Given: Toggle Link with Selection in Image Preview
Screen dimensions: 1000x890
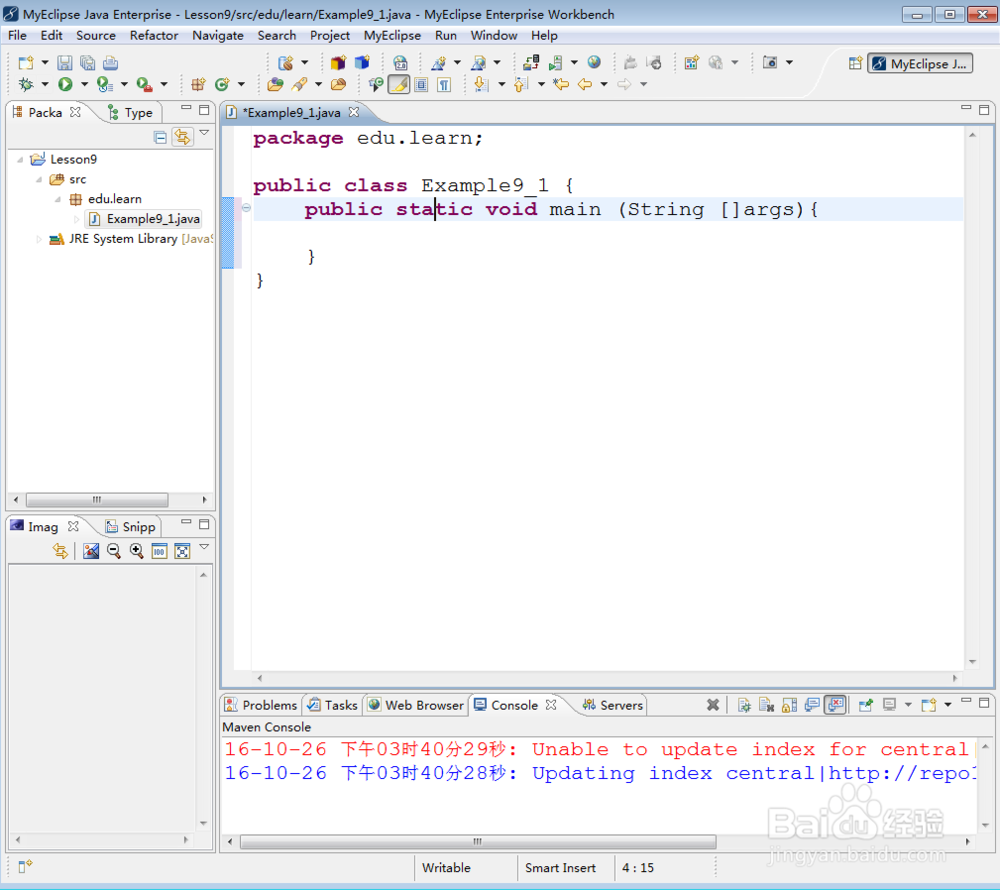Looking at the screenshot, I should click(61, 551).
